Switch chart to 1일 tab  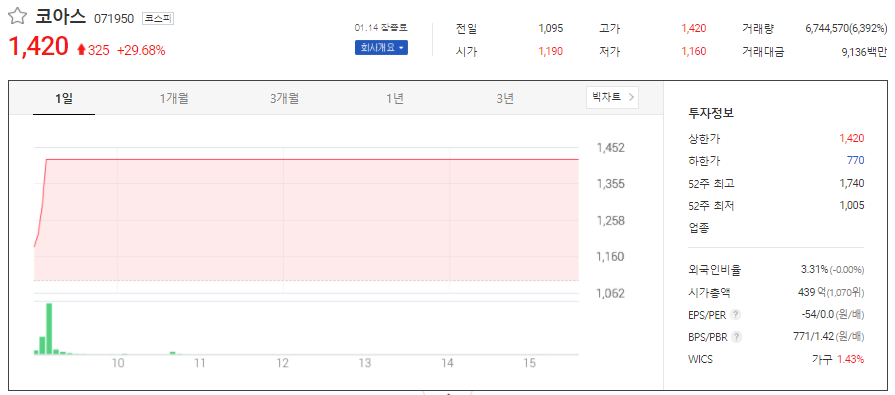click(x=64, y=98)
